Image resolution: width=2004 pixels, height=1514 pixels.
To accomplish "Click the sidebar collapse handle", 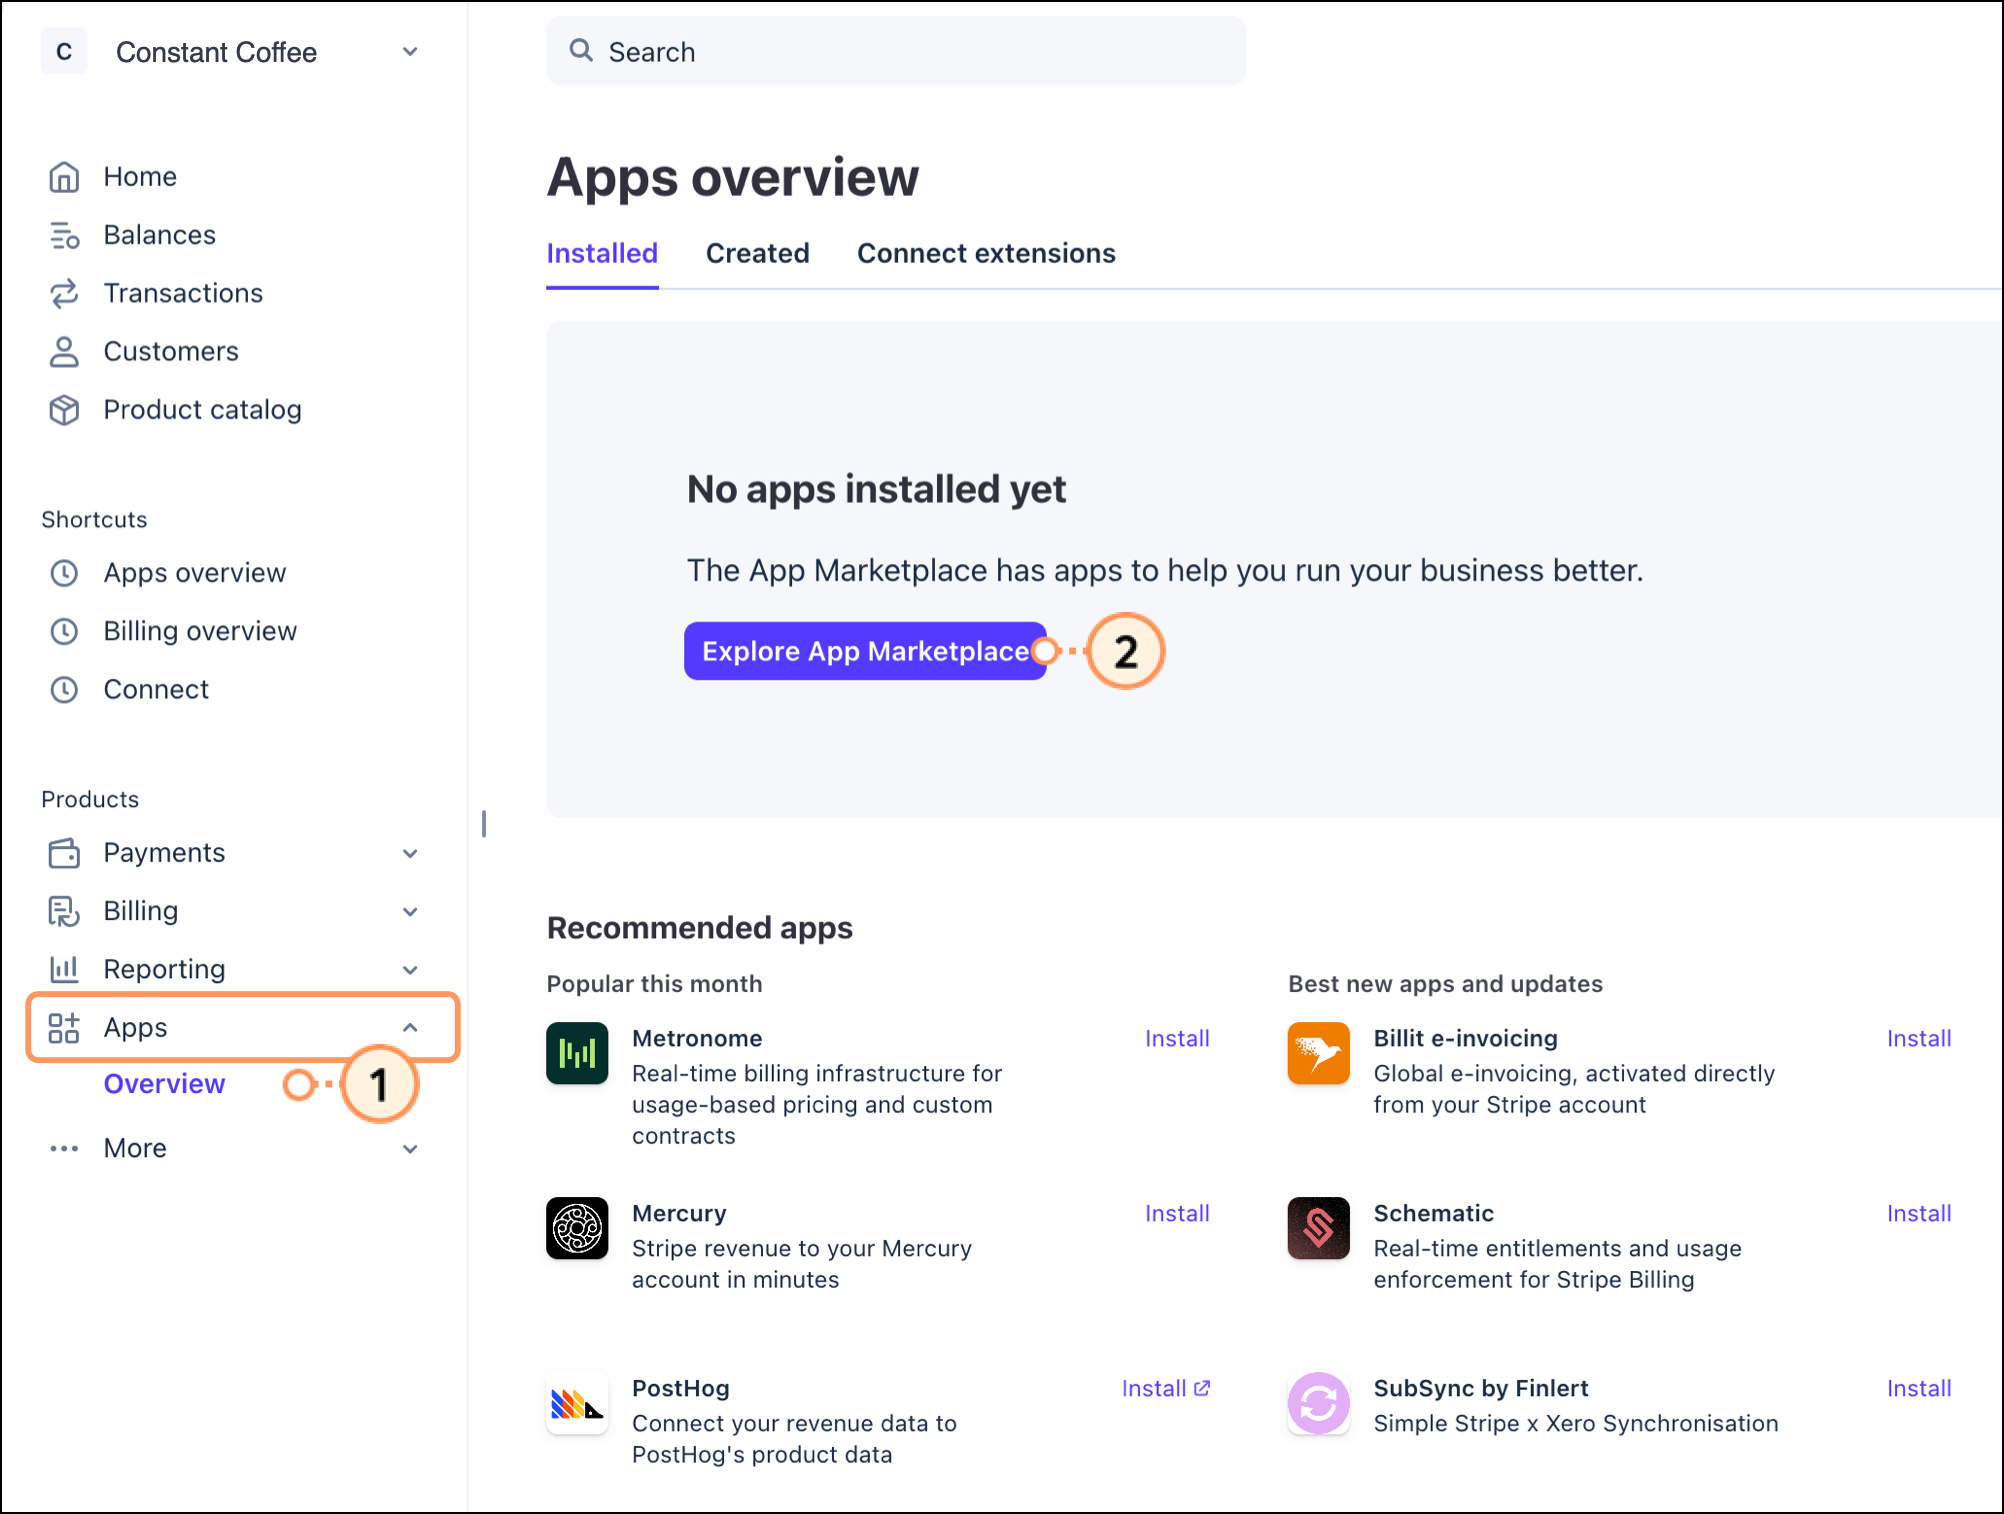I will point(484,824).
